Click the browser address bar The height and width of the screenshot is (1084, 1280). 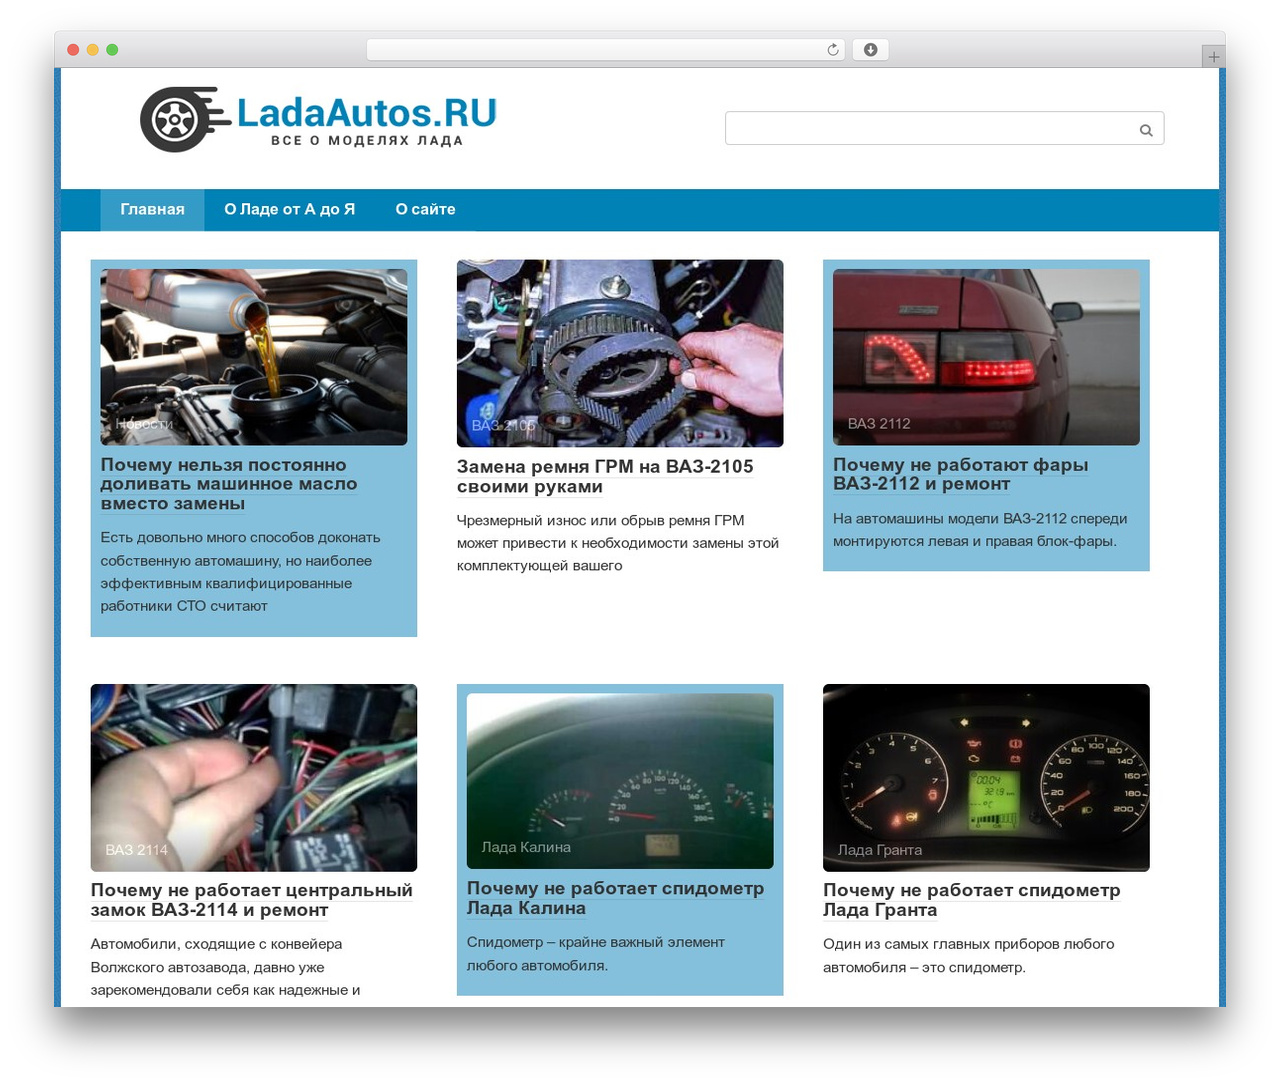tap(605, 50)
